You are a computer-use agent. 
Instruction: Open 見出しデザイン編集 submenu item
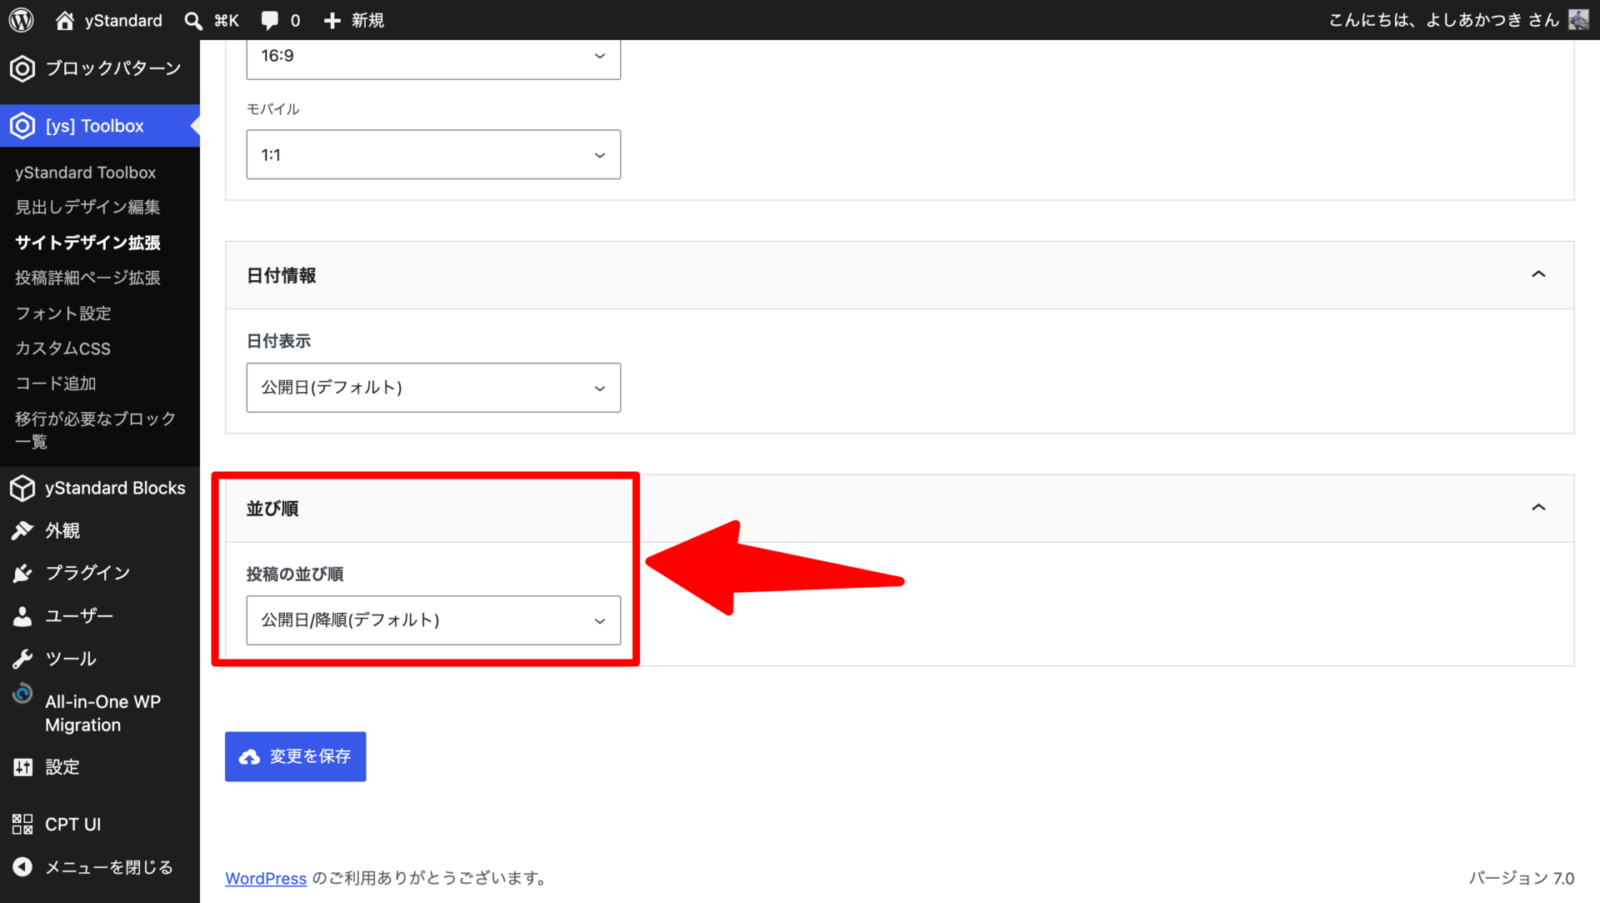point(88,207)
